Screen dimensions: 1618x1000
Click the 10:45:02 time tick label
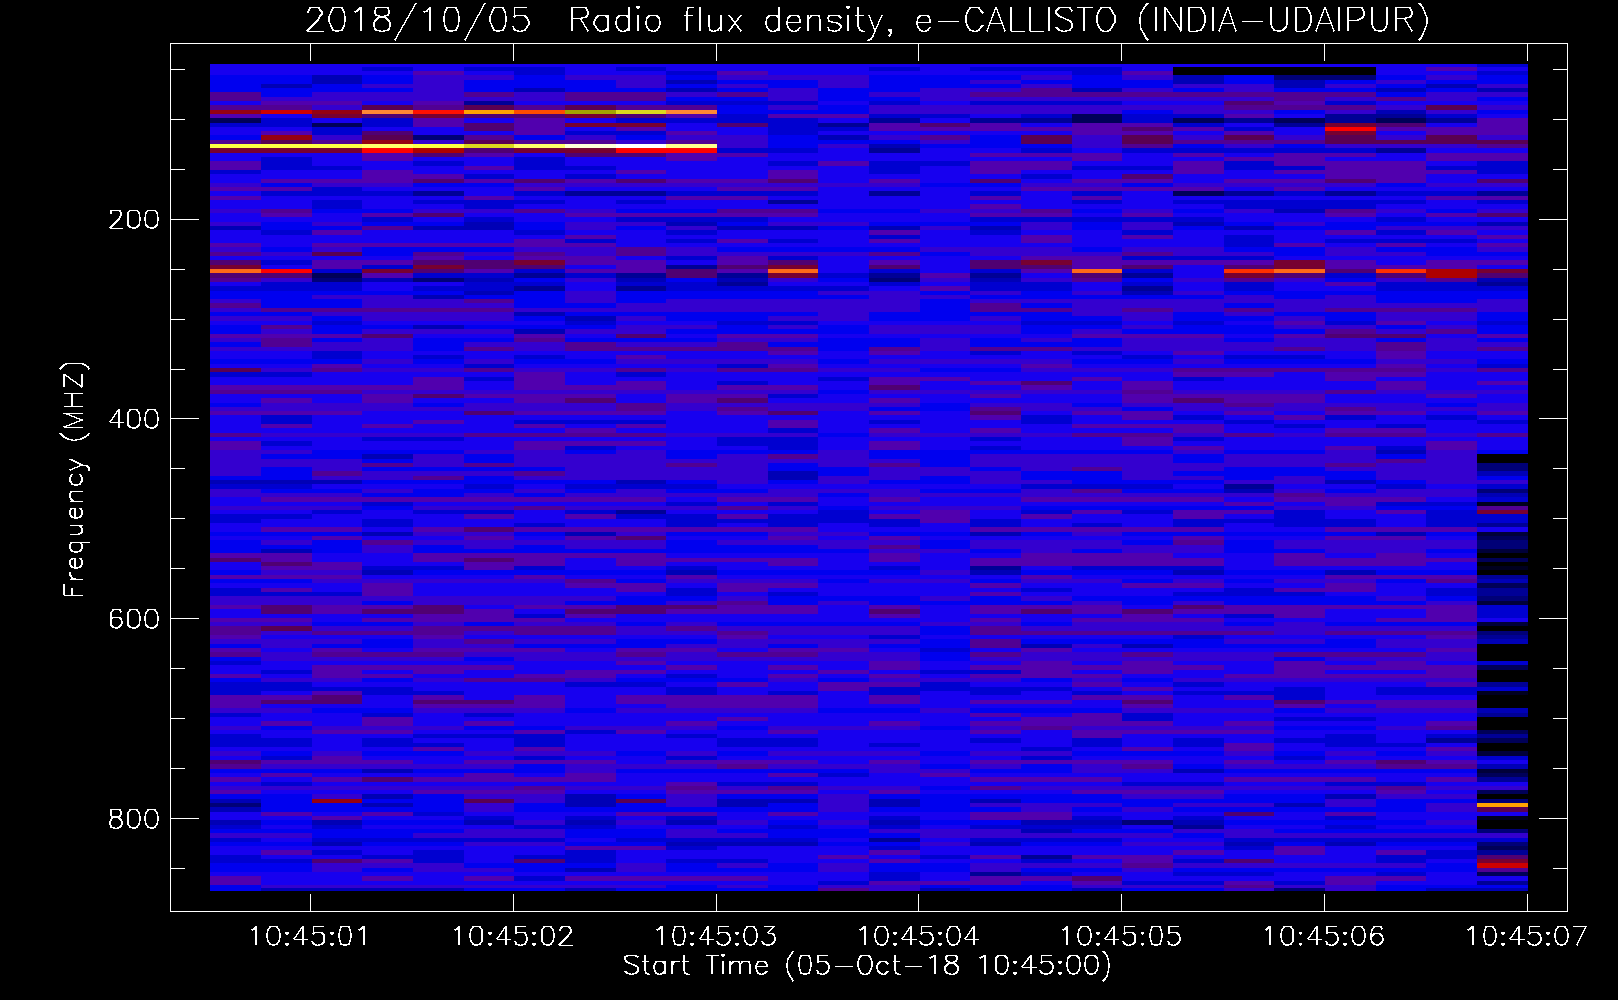click(x=512, y=936)
